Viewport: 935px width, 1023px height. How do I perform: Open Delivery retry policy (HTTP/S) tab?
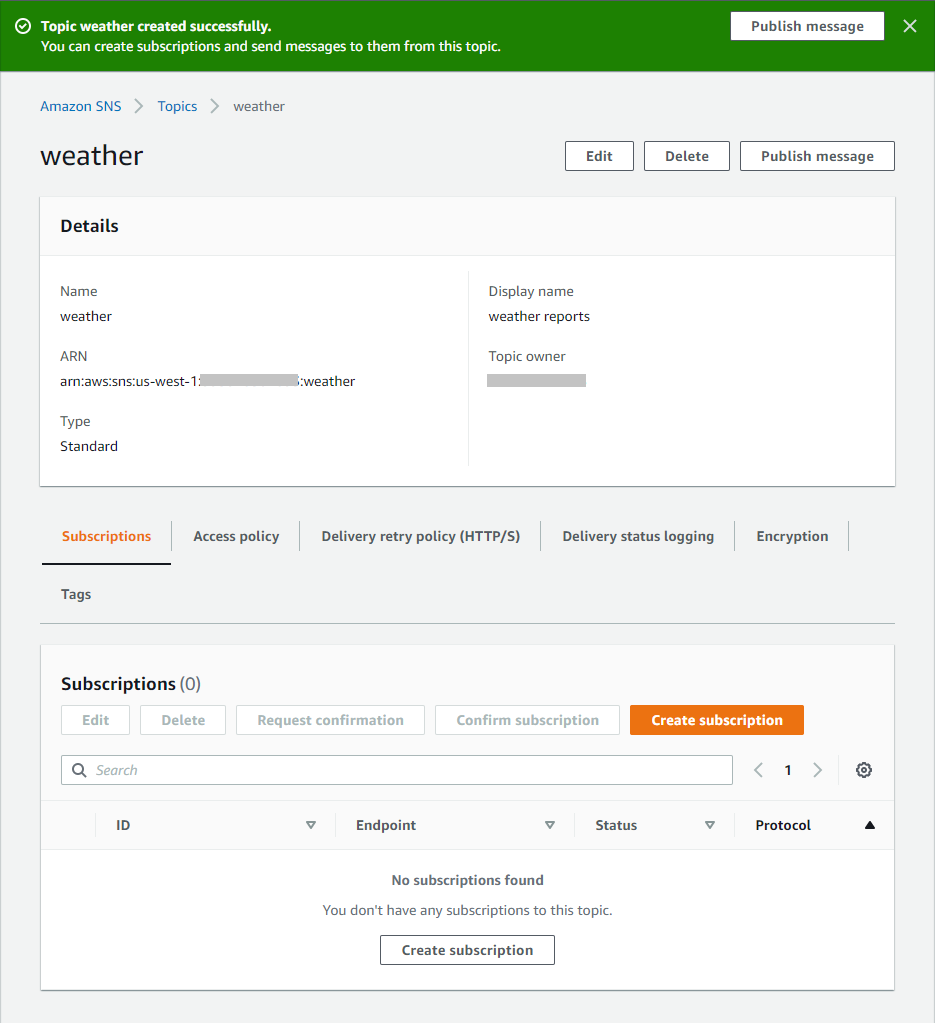click(421, 536)
